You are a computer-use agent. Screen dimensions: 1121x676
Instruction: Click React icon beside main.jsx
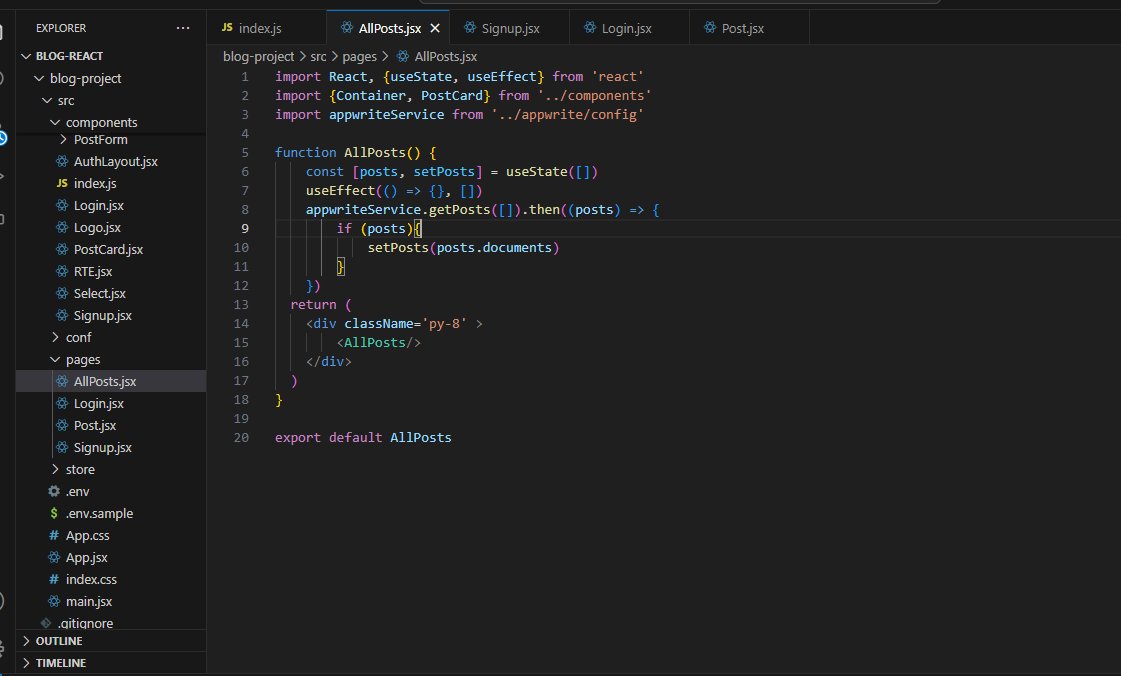click(54, 602)
